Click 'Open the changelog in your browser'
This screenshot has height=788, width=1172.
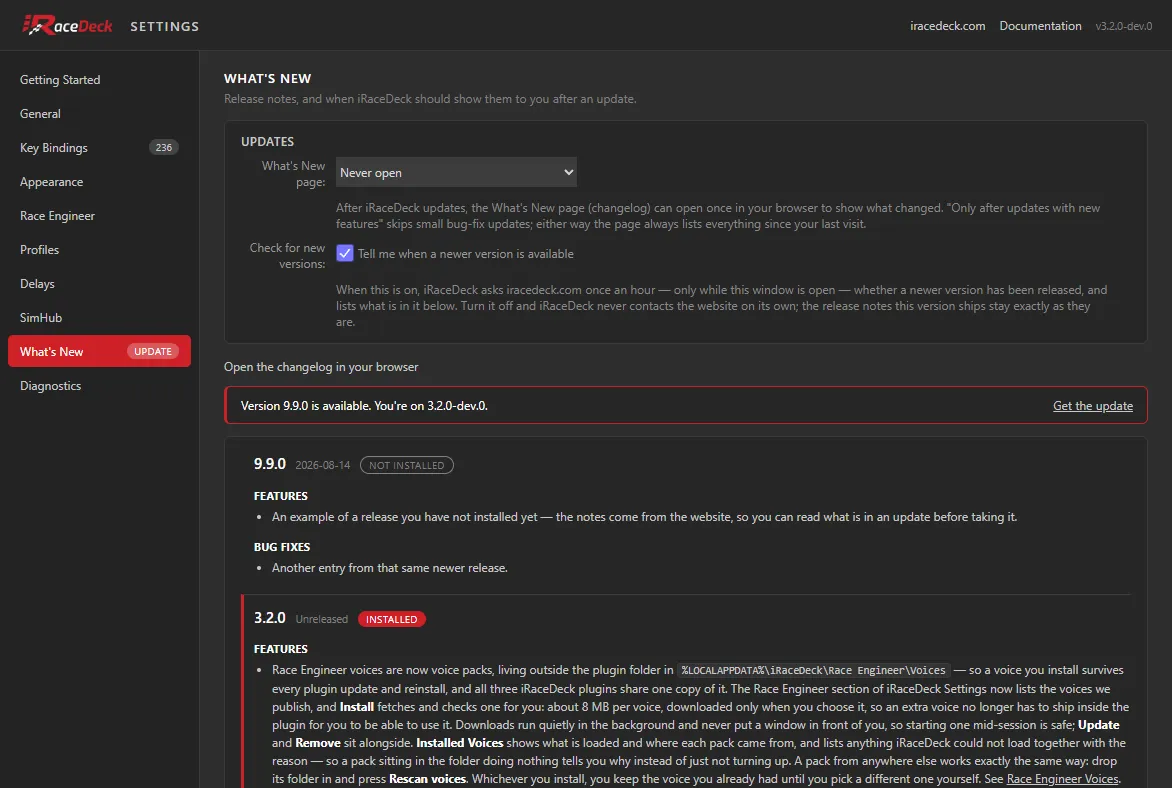click(321, 367)
